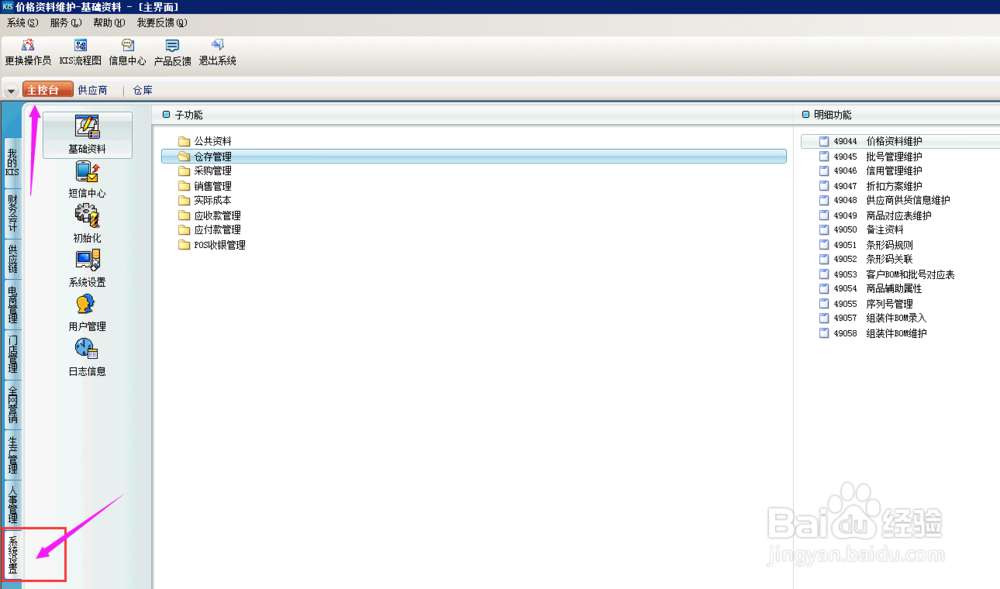Open the 信息中心 toolbar icon
1000x589 pixels.
[128, 45]
